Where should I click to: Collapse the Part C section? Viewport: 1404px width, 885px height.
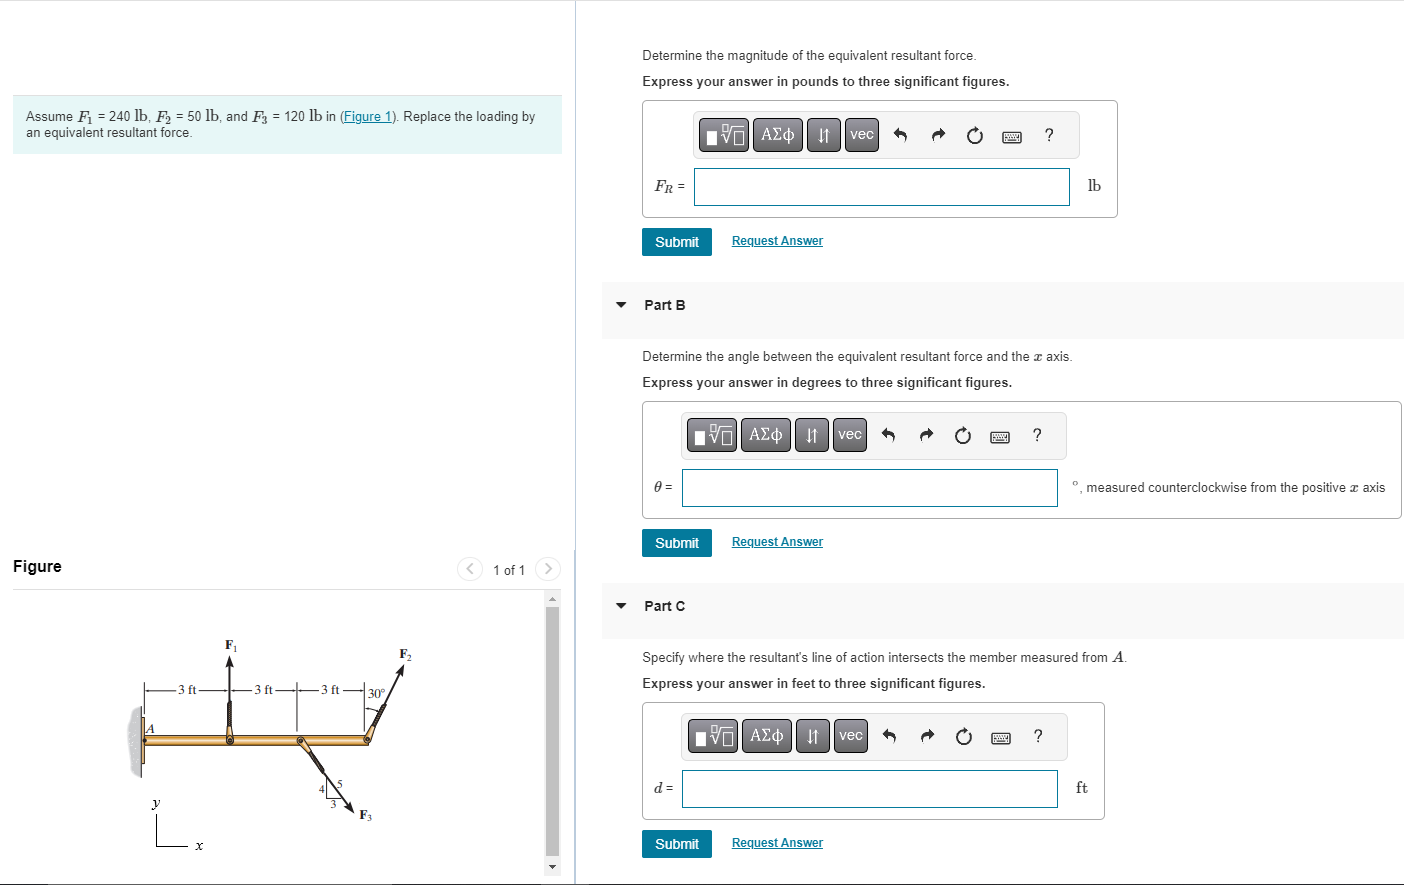click(620, 606)
